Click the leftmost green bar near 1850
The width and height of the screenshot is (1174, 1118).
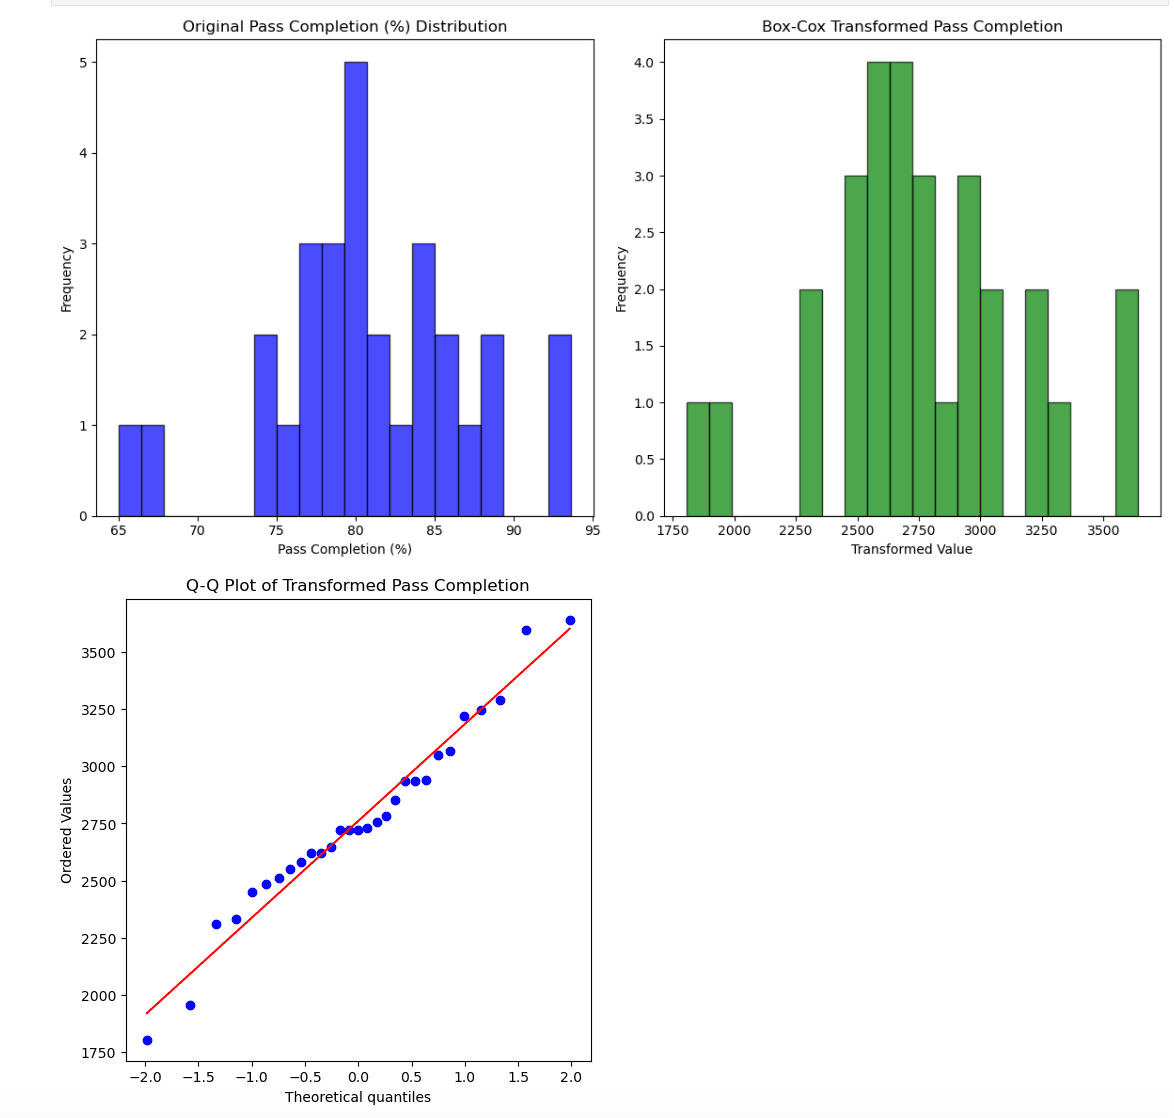pos(698,459)
